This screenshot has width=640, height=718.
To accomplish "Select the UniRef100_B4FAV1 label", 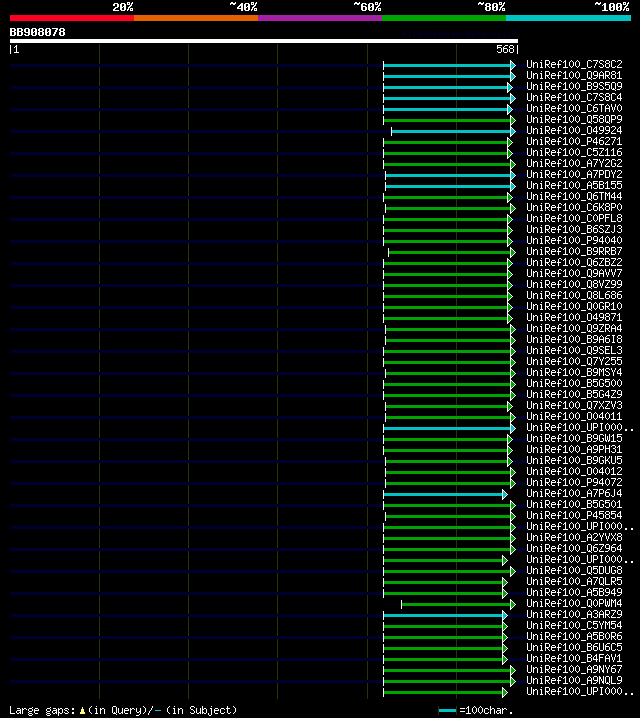I will tap(574, 658).
